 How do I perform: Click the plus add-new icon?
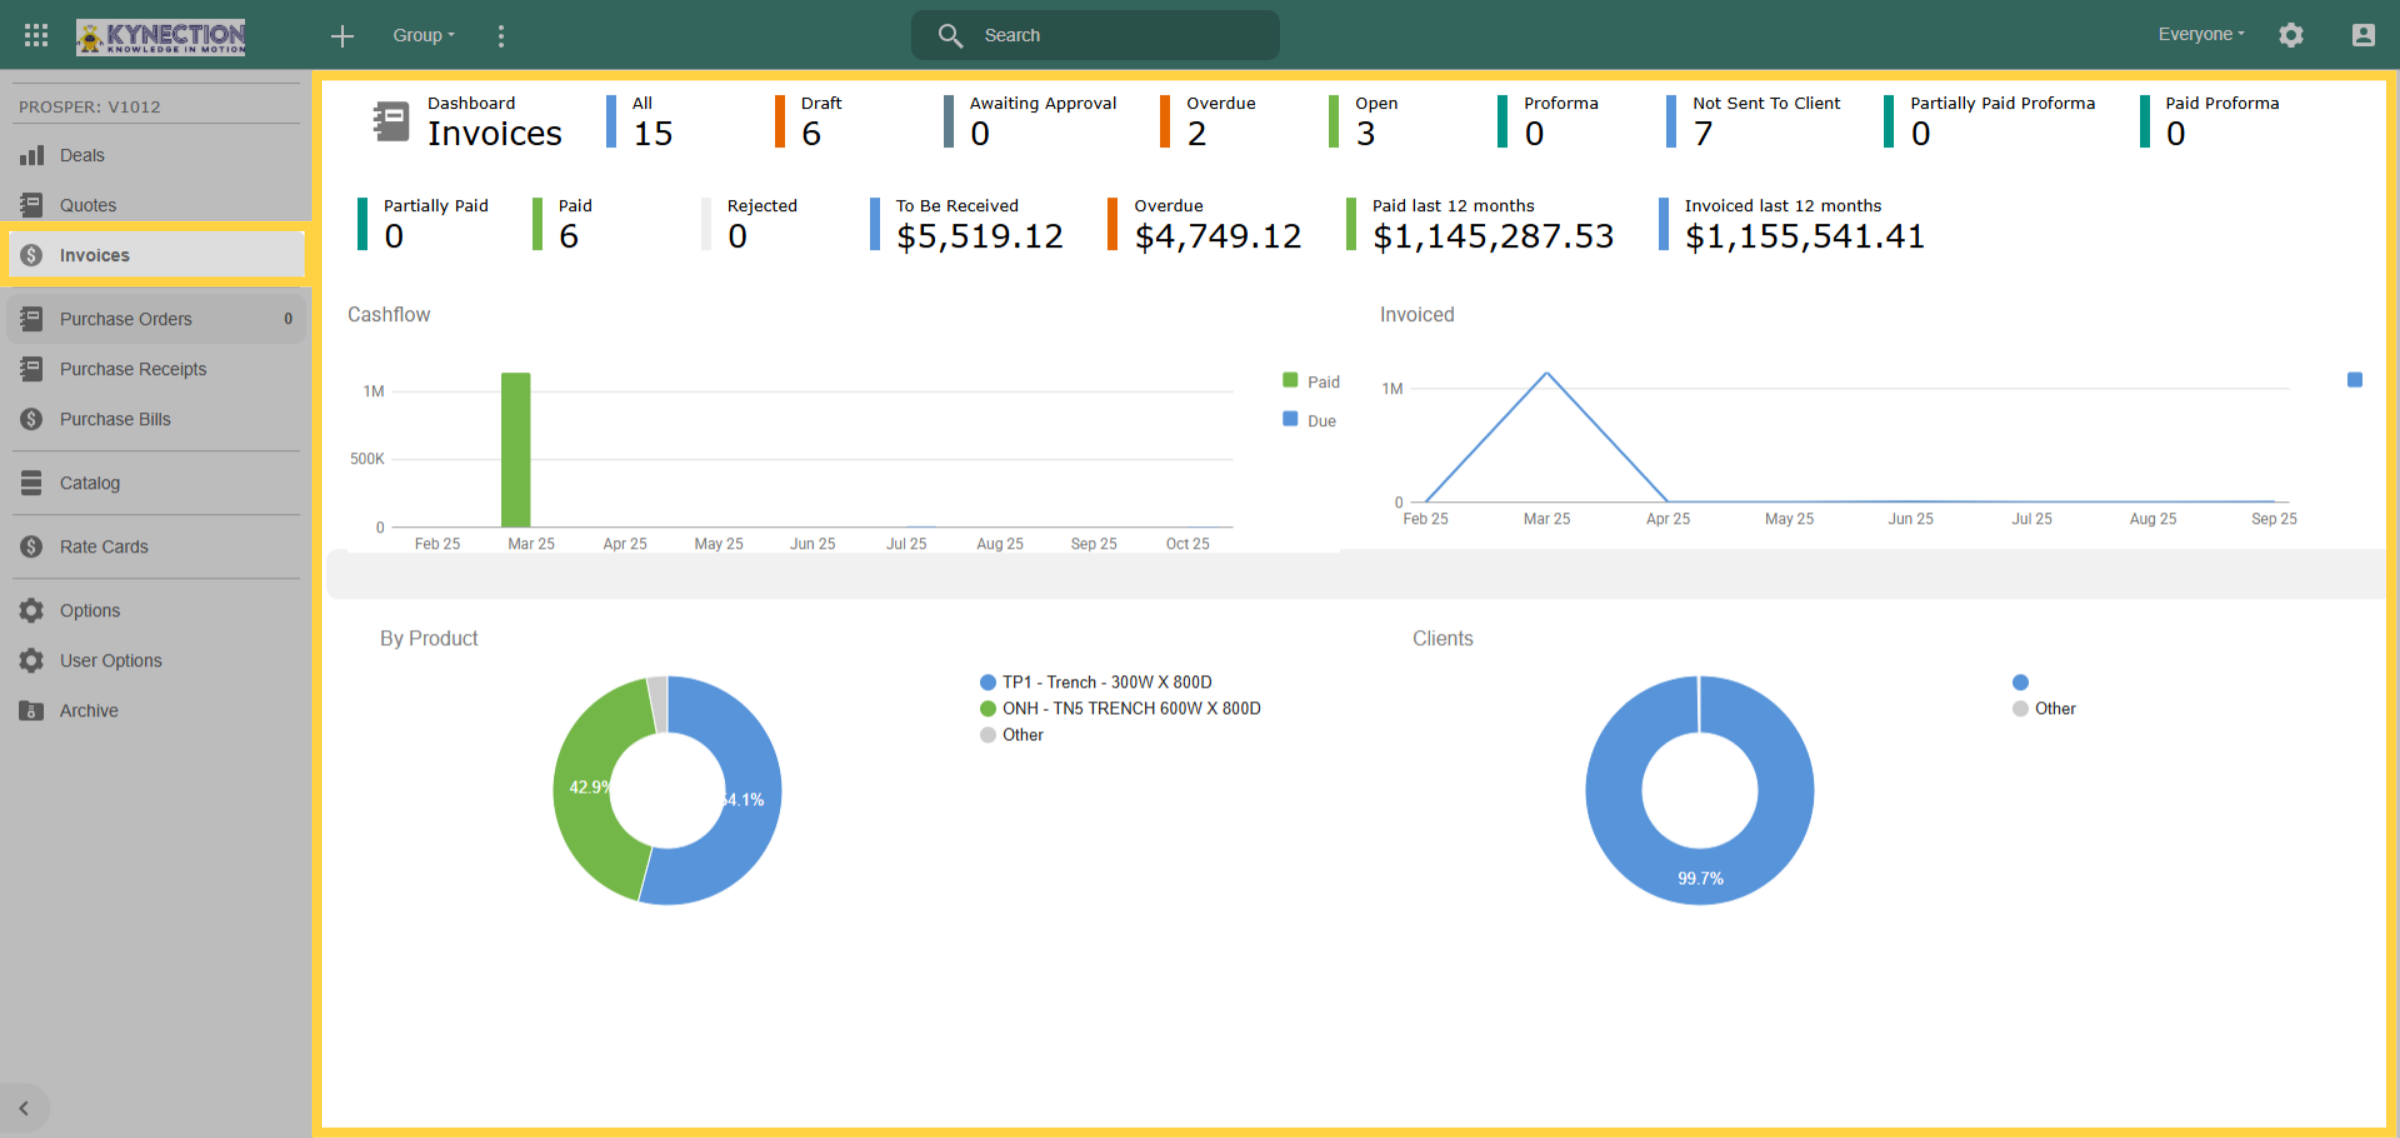pyautogui.click(x=342, y=36)
